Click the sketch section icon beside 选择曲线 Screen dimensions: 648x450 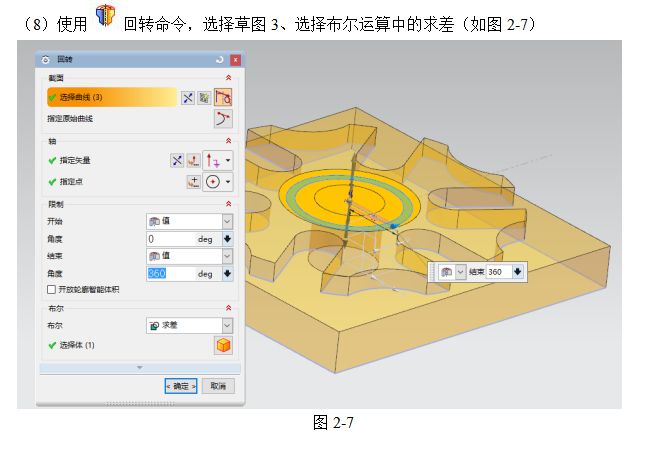(x=204, y=98)
